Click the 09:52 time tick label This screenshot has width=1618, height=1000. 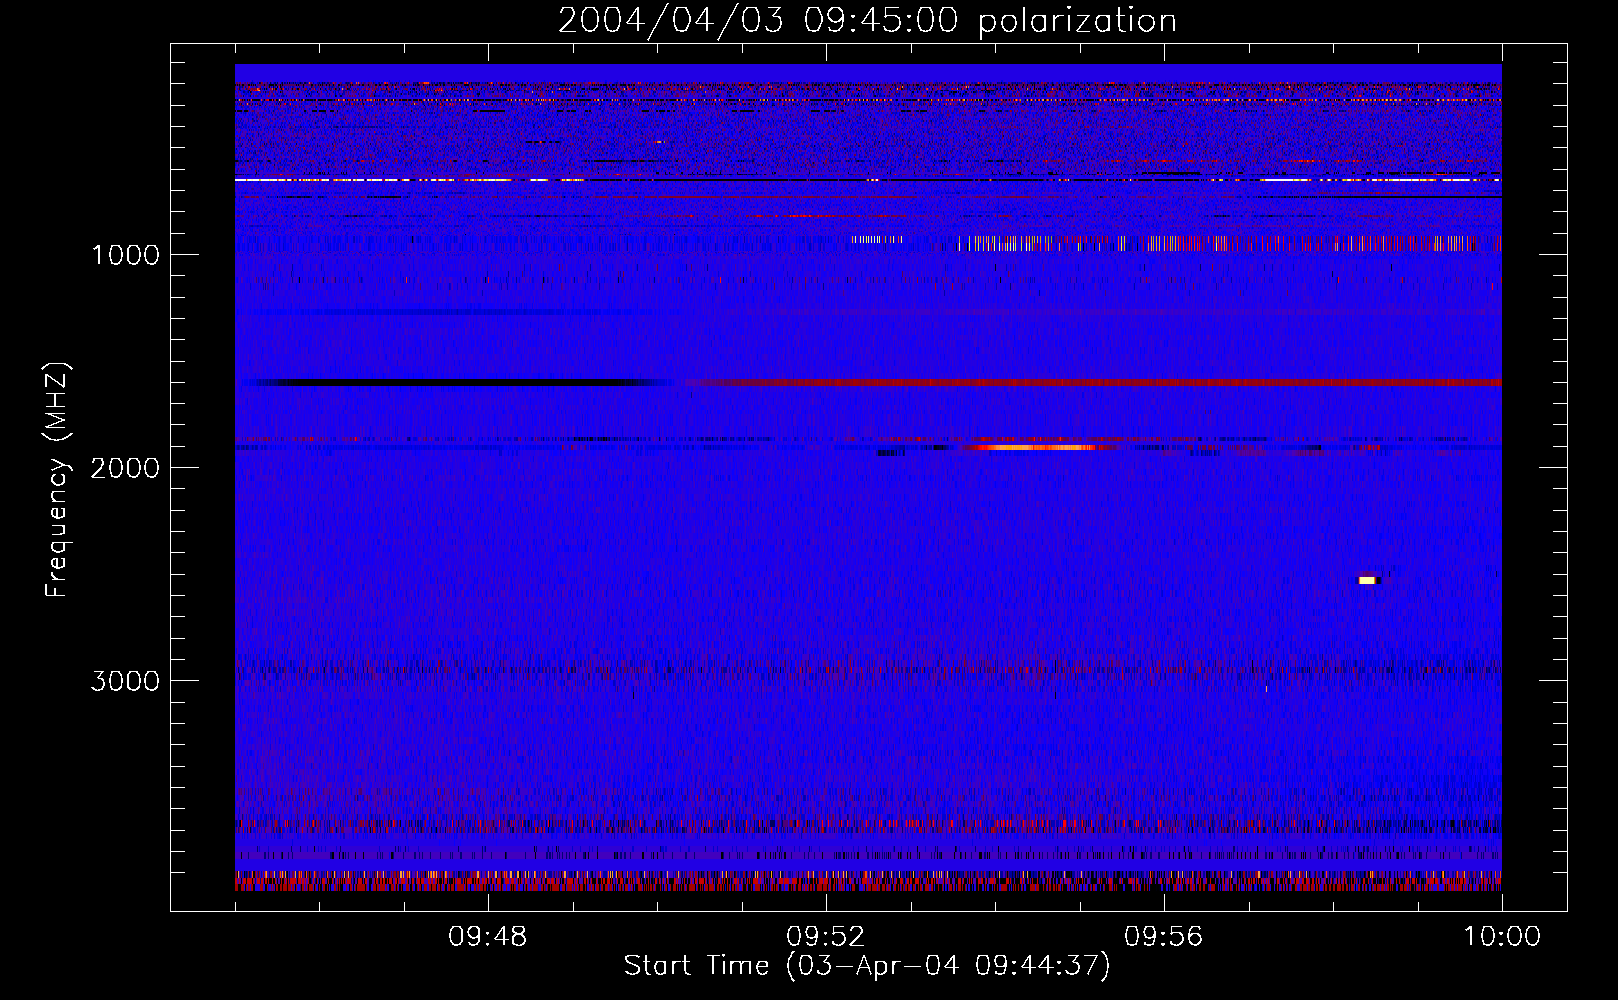826,937
